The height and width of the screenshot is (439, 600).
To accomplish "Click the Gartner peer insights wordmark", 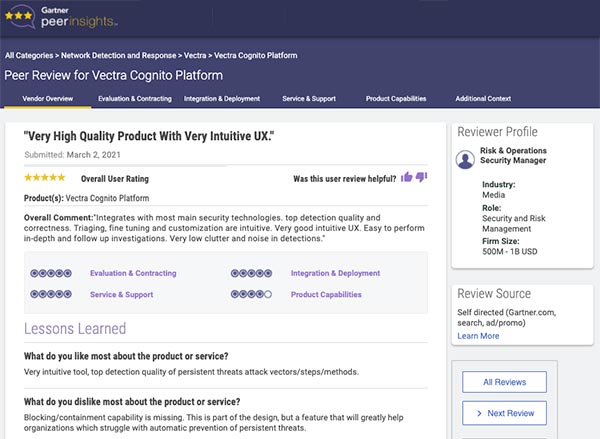I will pyautogui.click(x=79, y=17).
